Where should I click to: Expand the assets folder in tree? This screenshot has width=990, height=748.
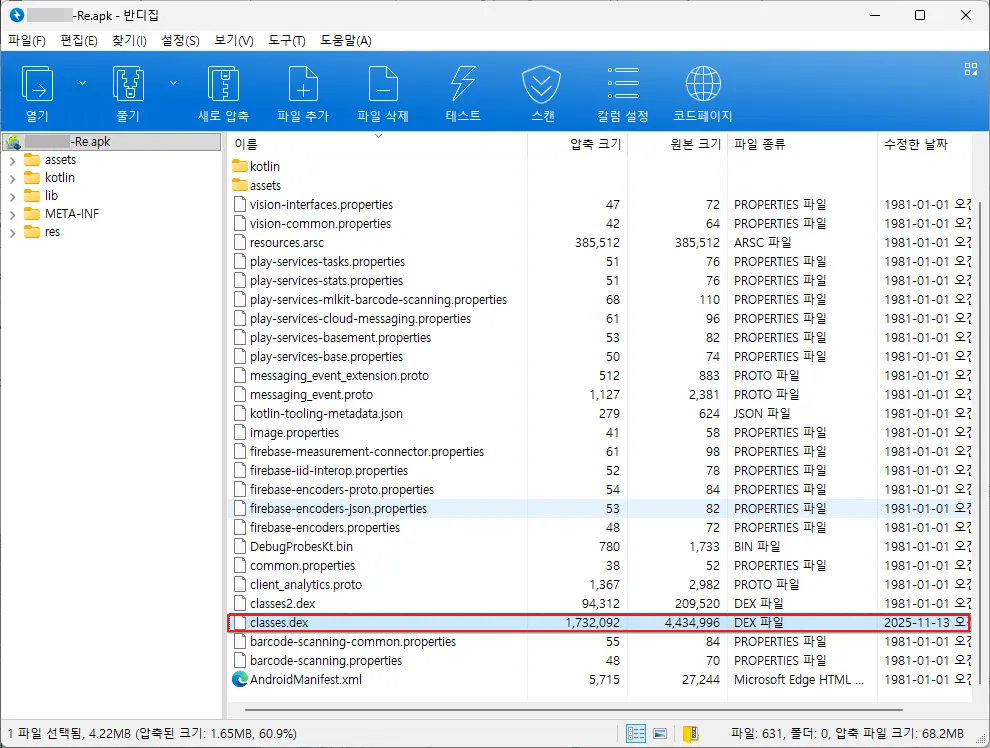(13, 161)
